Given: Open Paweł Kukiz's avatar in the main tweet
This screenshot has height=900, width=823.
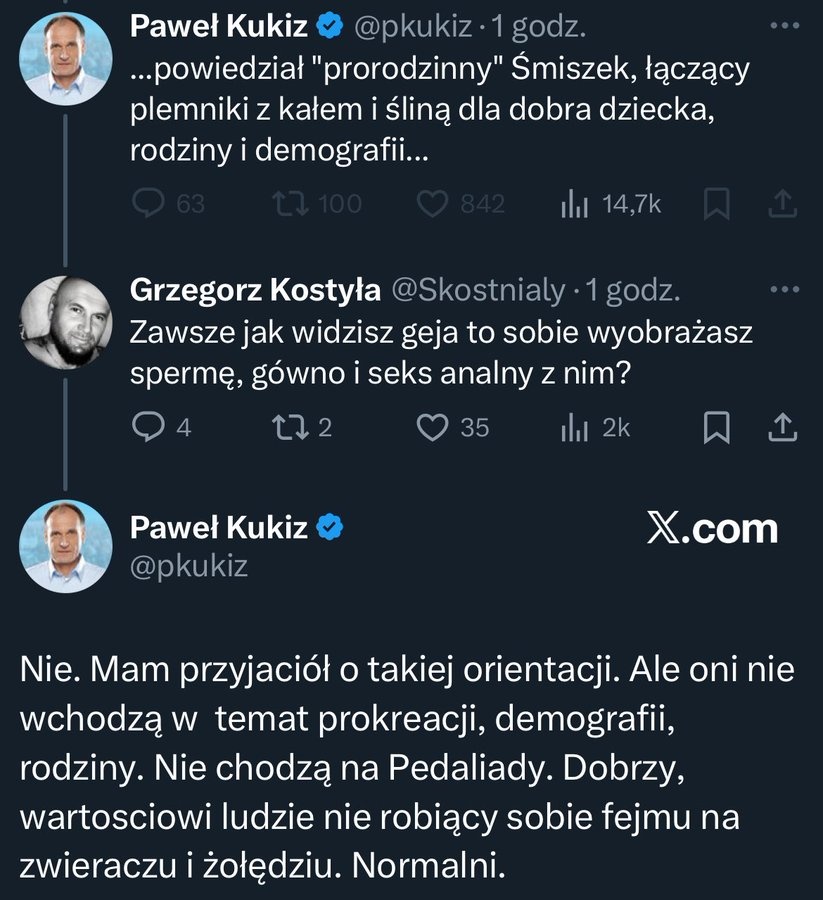Looking at the screenshot, I should (66, 546).
